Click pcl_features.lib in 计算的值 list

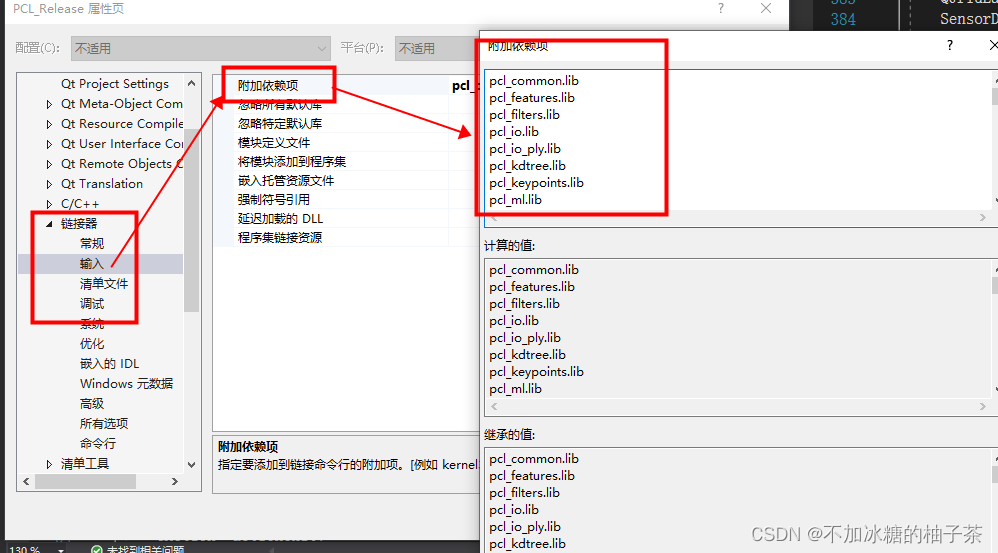click(x=532, y=287)
